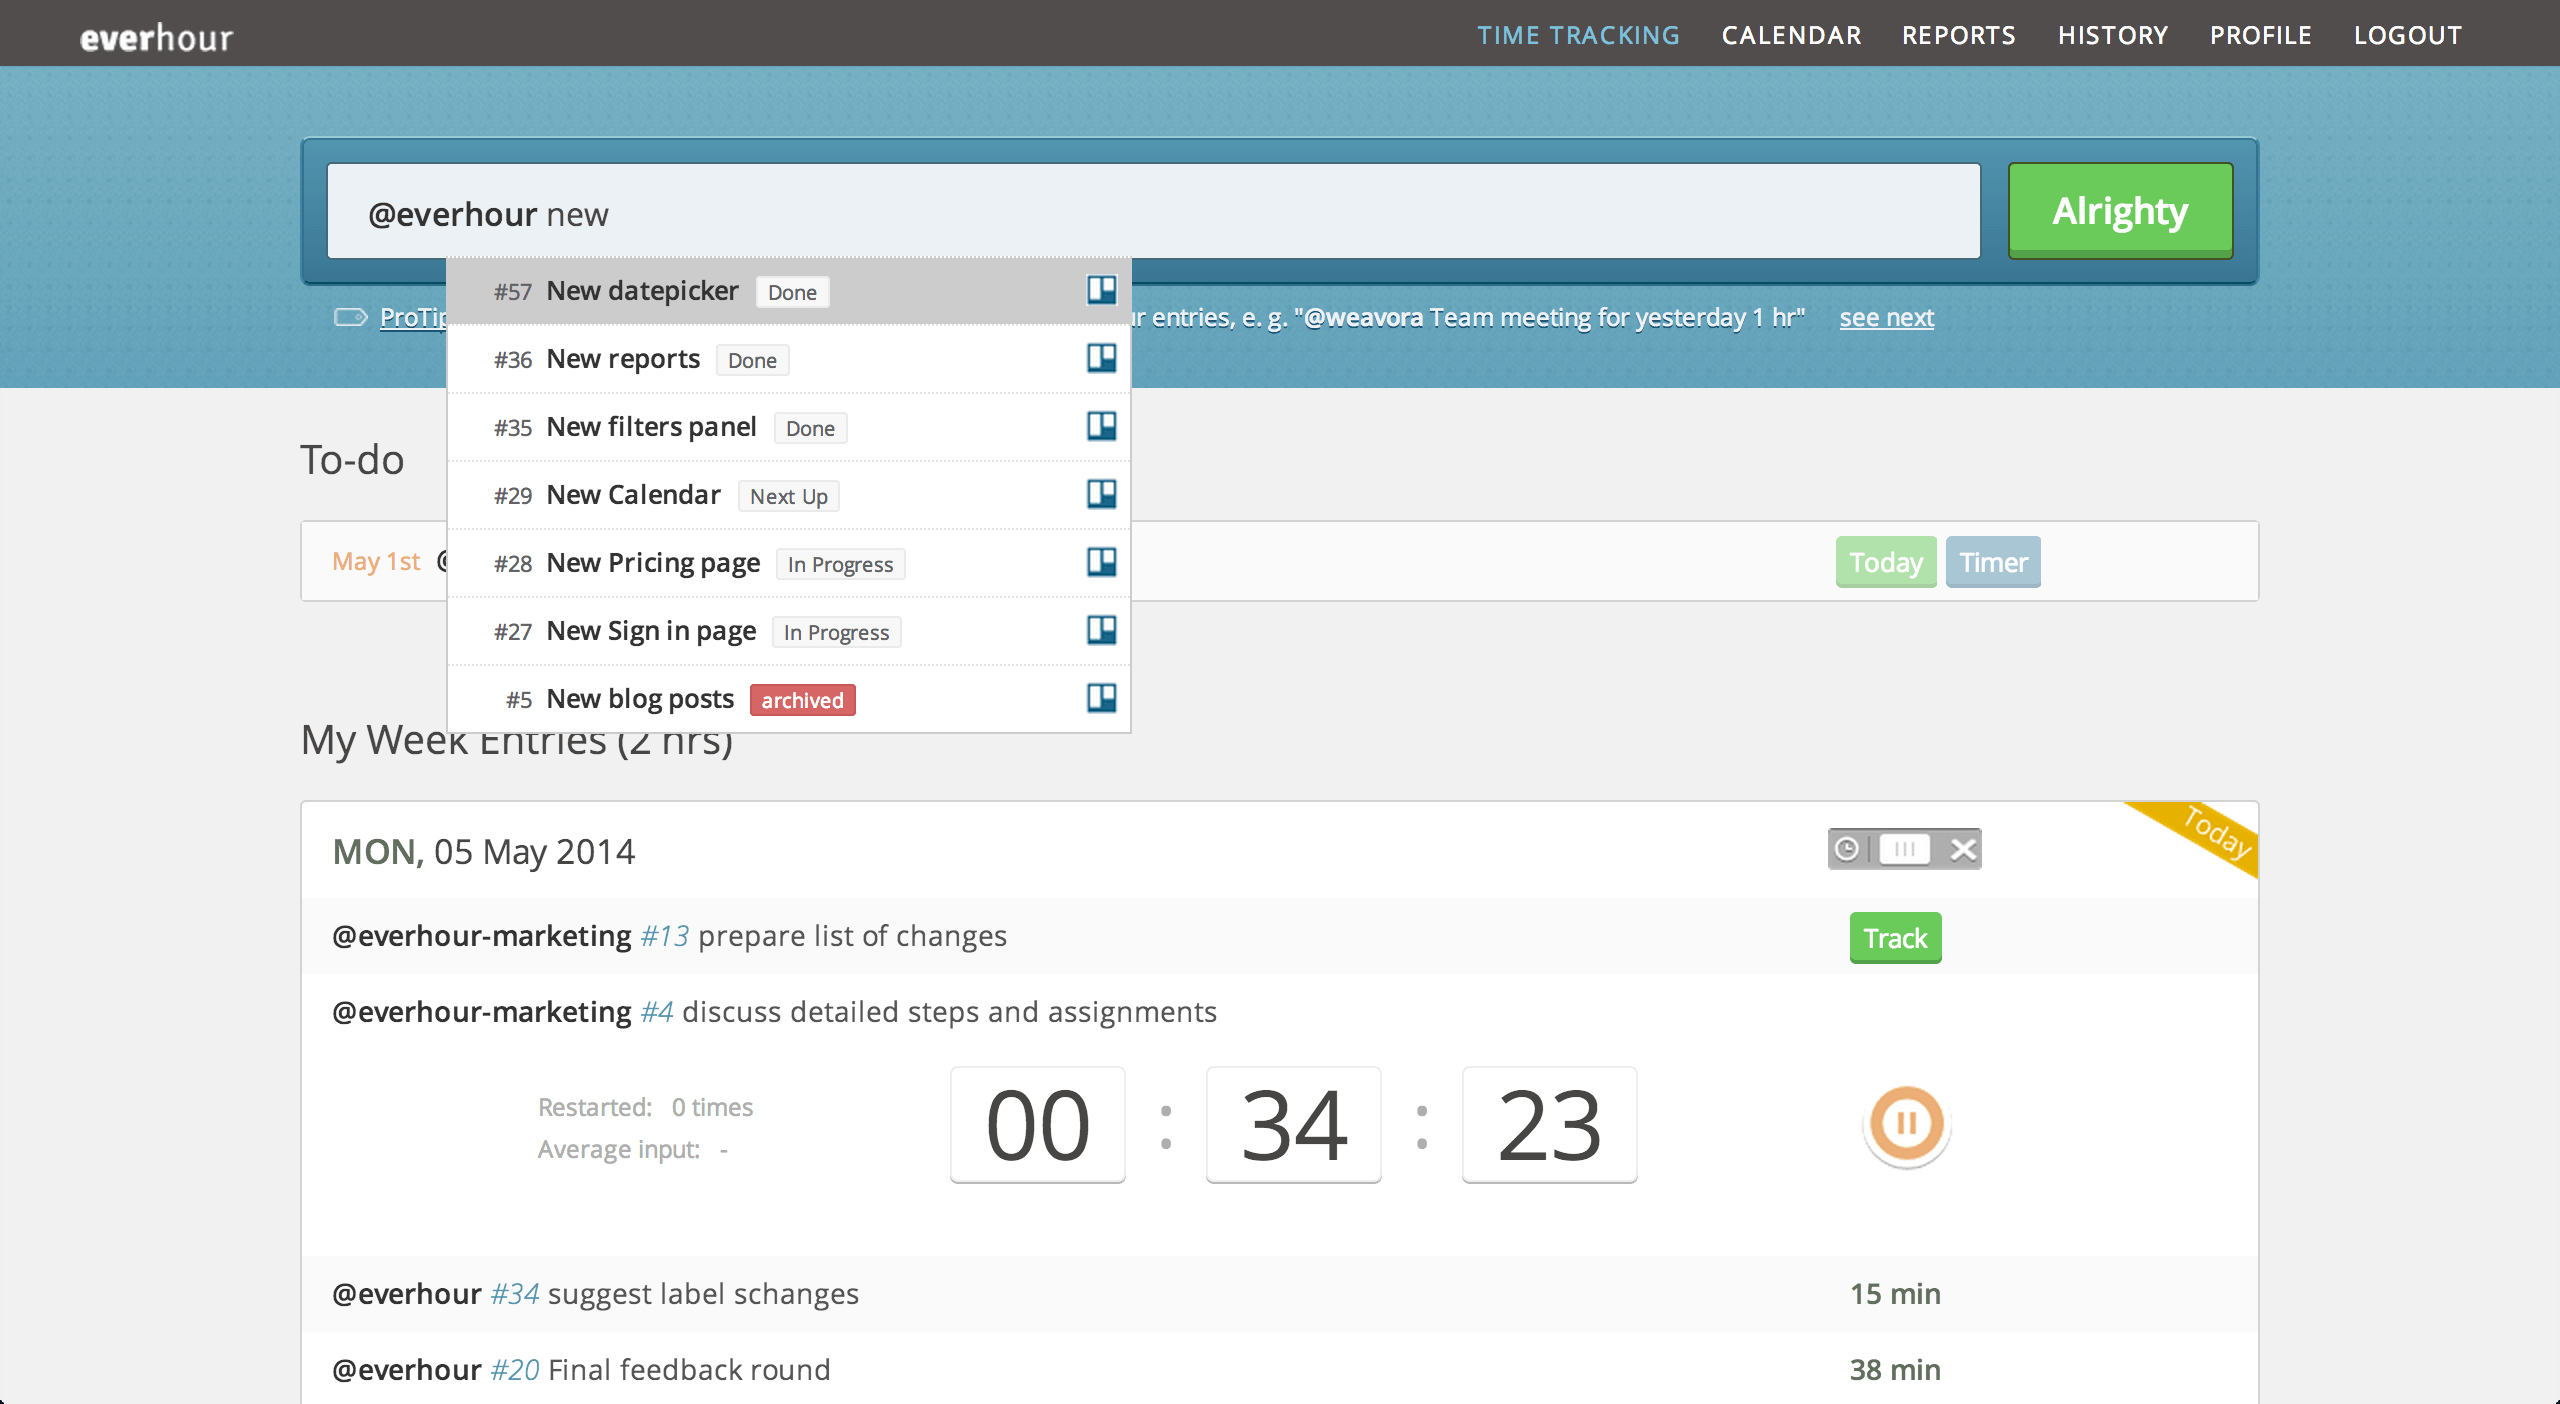Open Trello board icon for New Calendar
Viewport: 2560px width, 1404px height.
(1101, 494)
